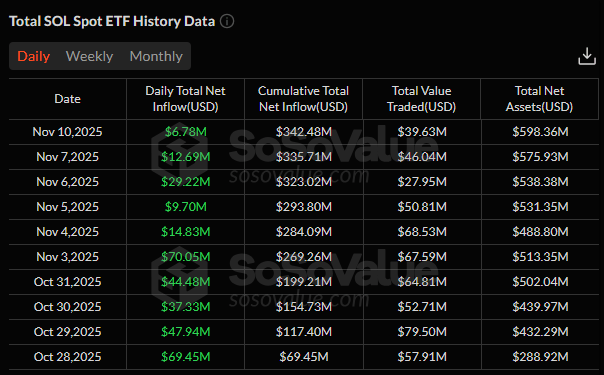
Task: Click the $27.95M value traded cell
Action: 422,182
